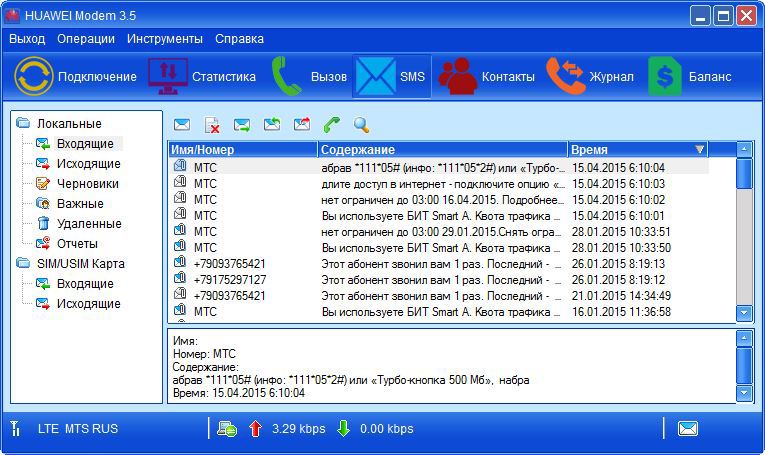Open the Вызов call section
Screen dimensions: 765x455
(309, 77)
